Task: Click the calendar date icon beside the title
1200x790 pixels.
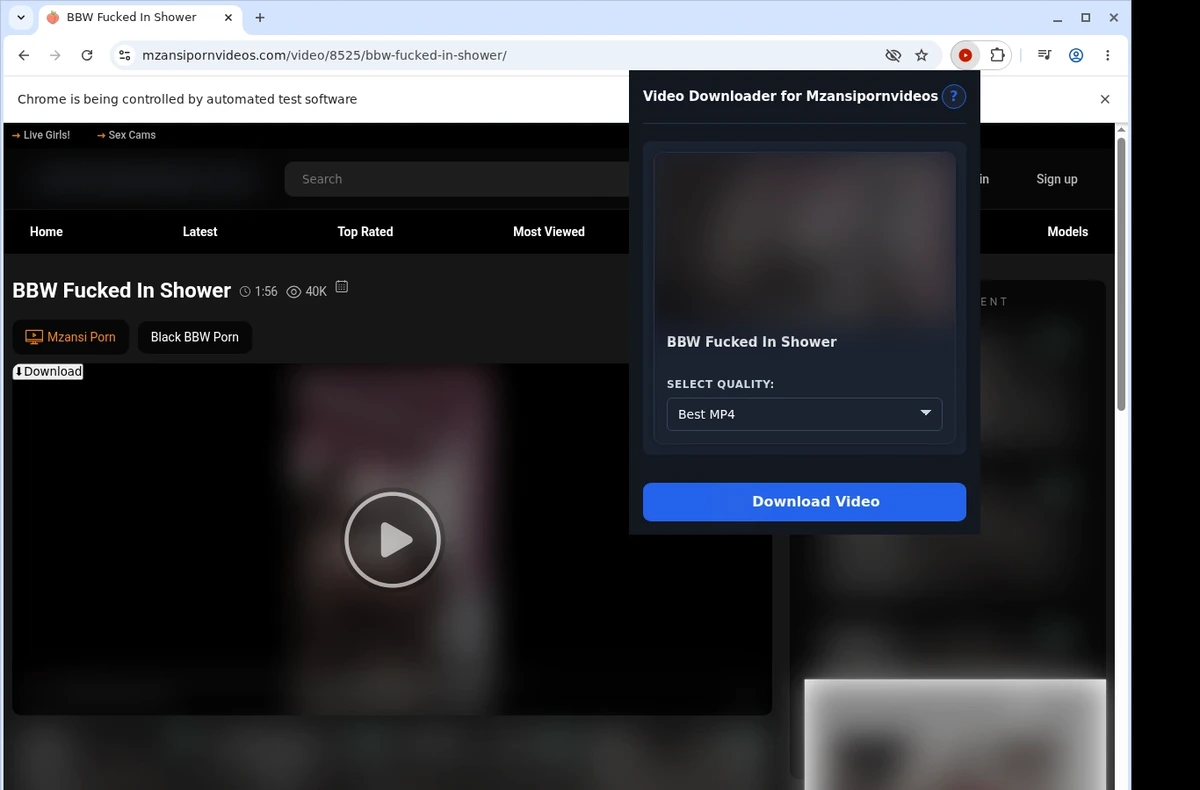Action: (342, 287)
